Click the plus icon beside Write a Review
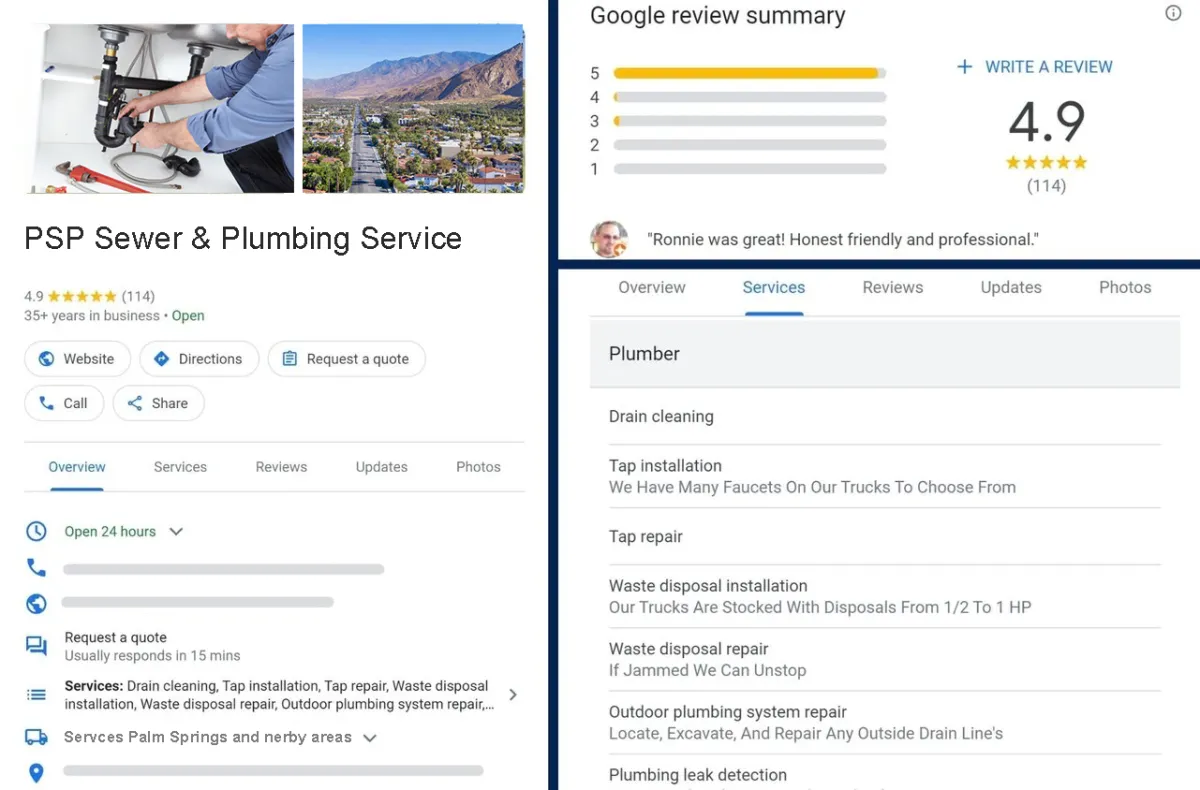The image size is (1200, 790). click(964, 67)
